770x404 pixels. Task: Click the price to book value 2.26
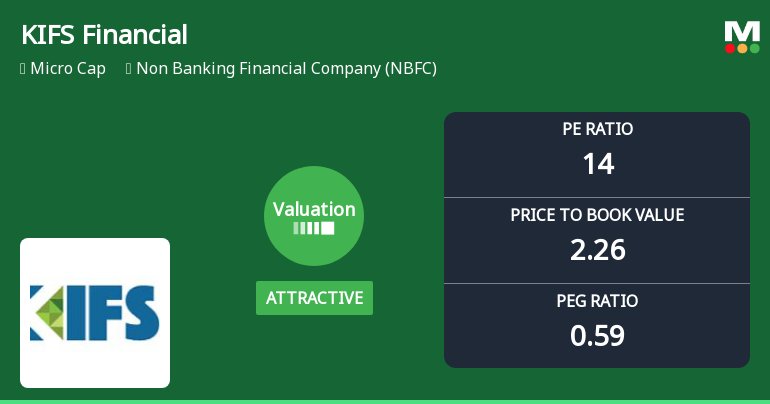pos(597,249)
